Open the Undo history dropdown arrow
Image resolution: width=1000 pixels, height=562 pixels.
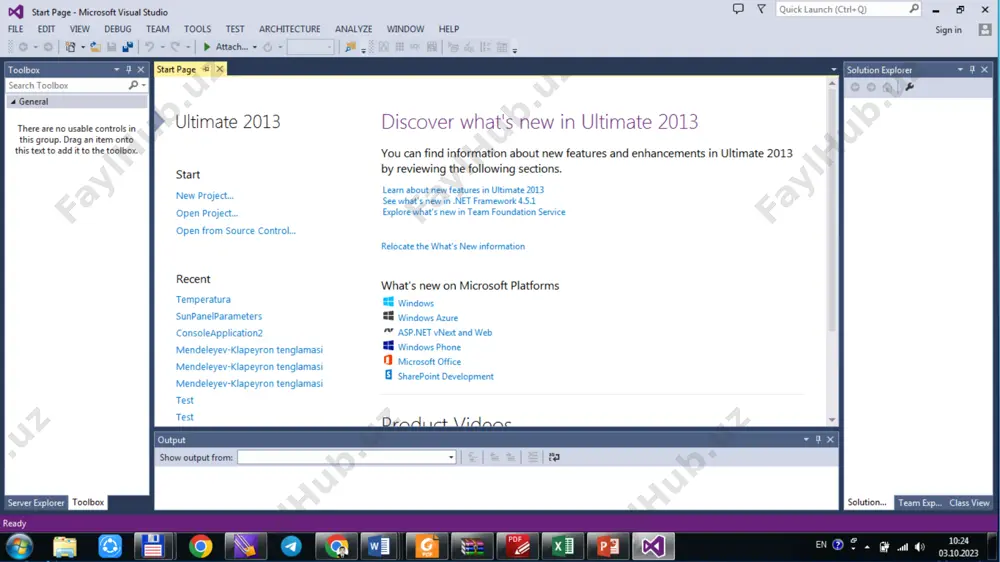point(162,47)
